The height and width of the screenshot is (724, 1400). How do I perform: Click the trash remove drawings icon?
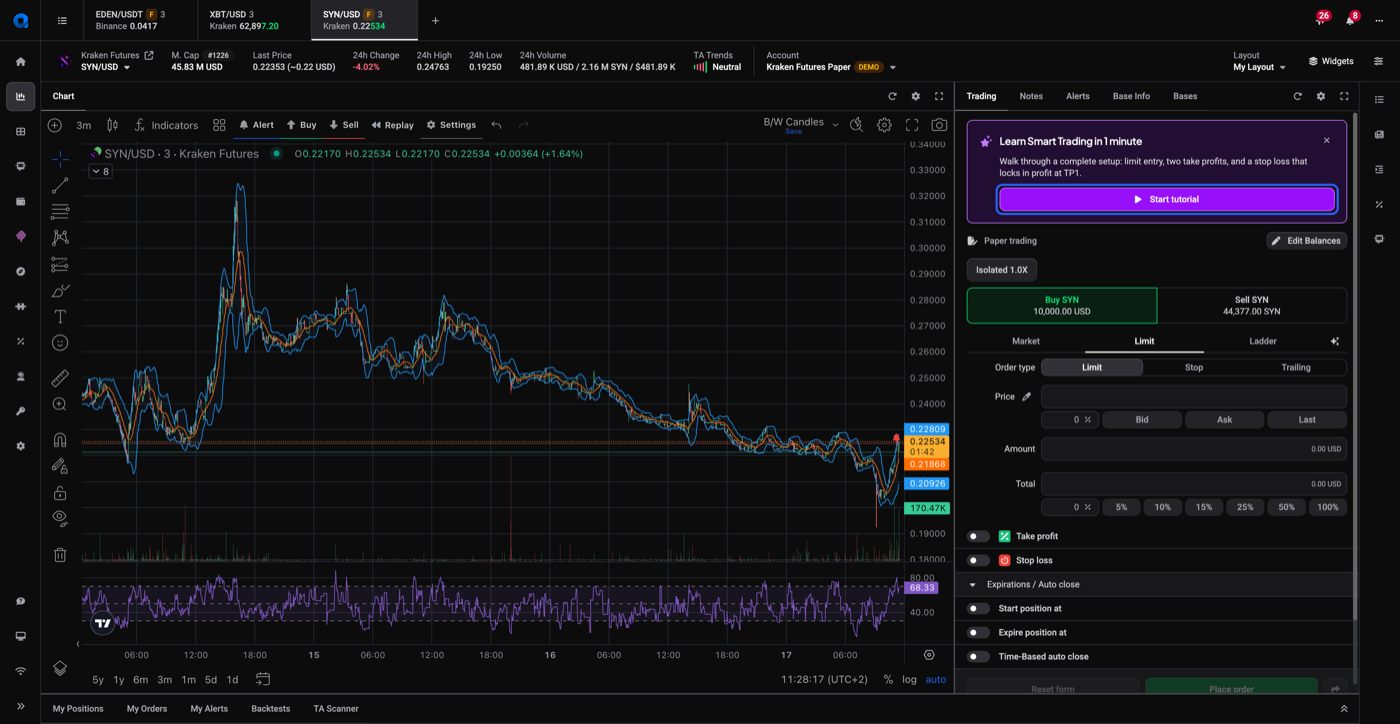click(60, 555)
